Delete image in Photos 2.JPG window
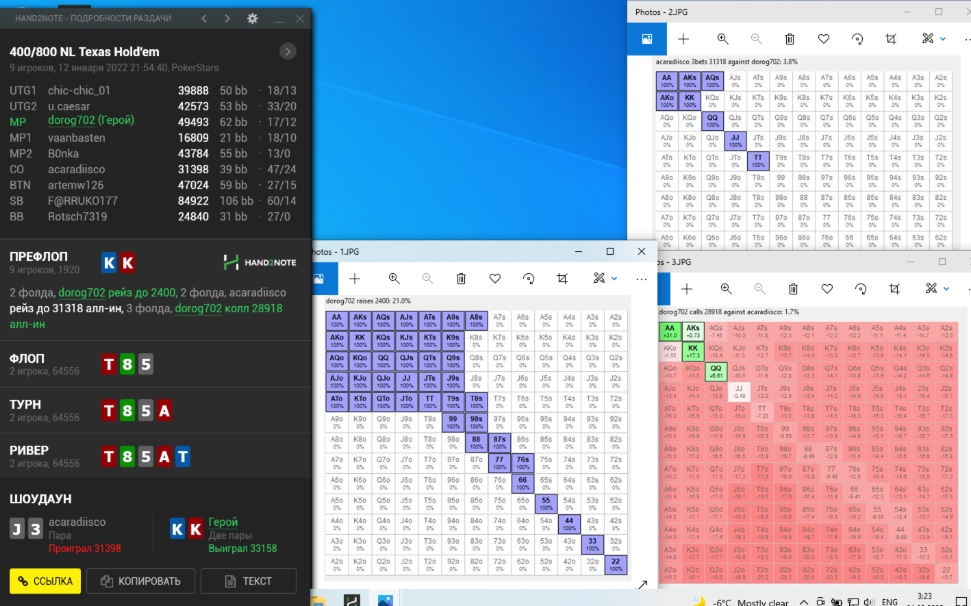Viewport: 971px width, 606px height. [790, 39]
